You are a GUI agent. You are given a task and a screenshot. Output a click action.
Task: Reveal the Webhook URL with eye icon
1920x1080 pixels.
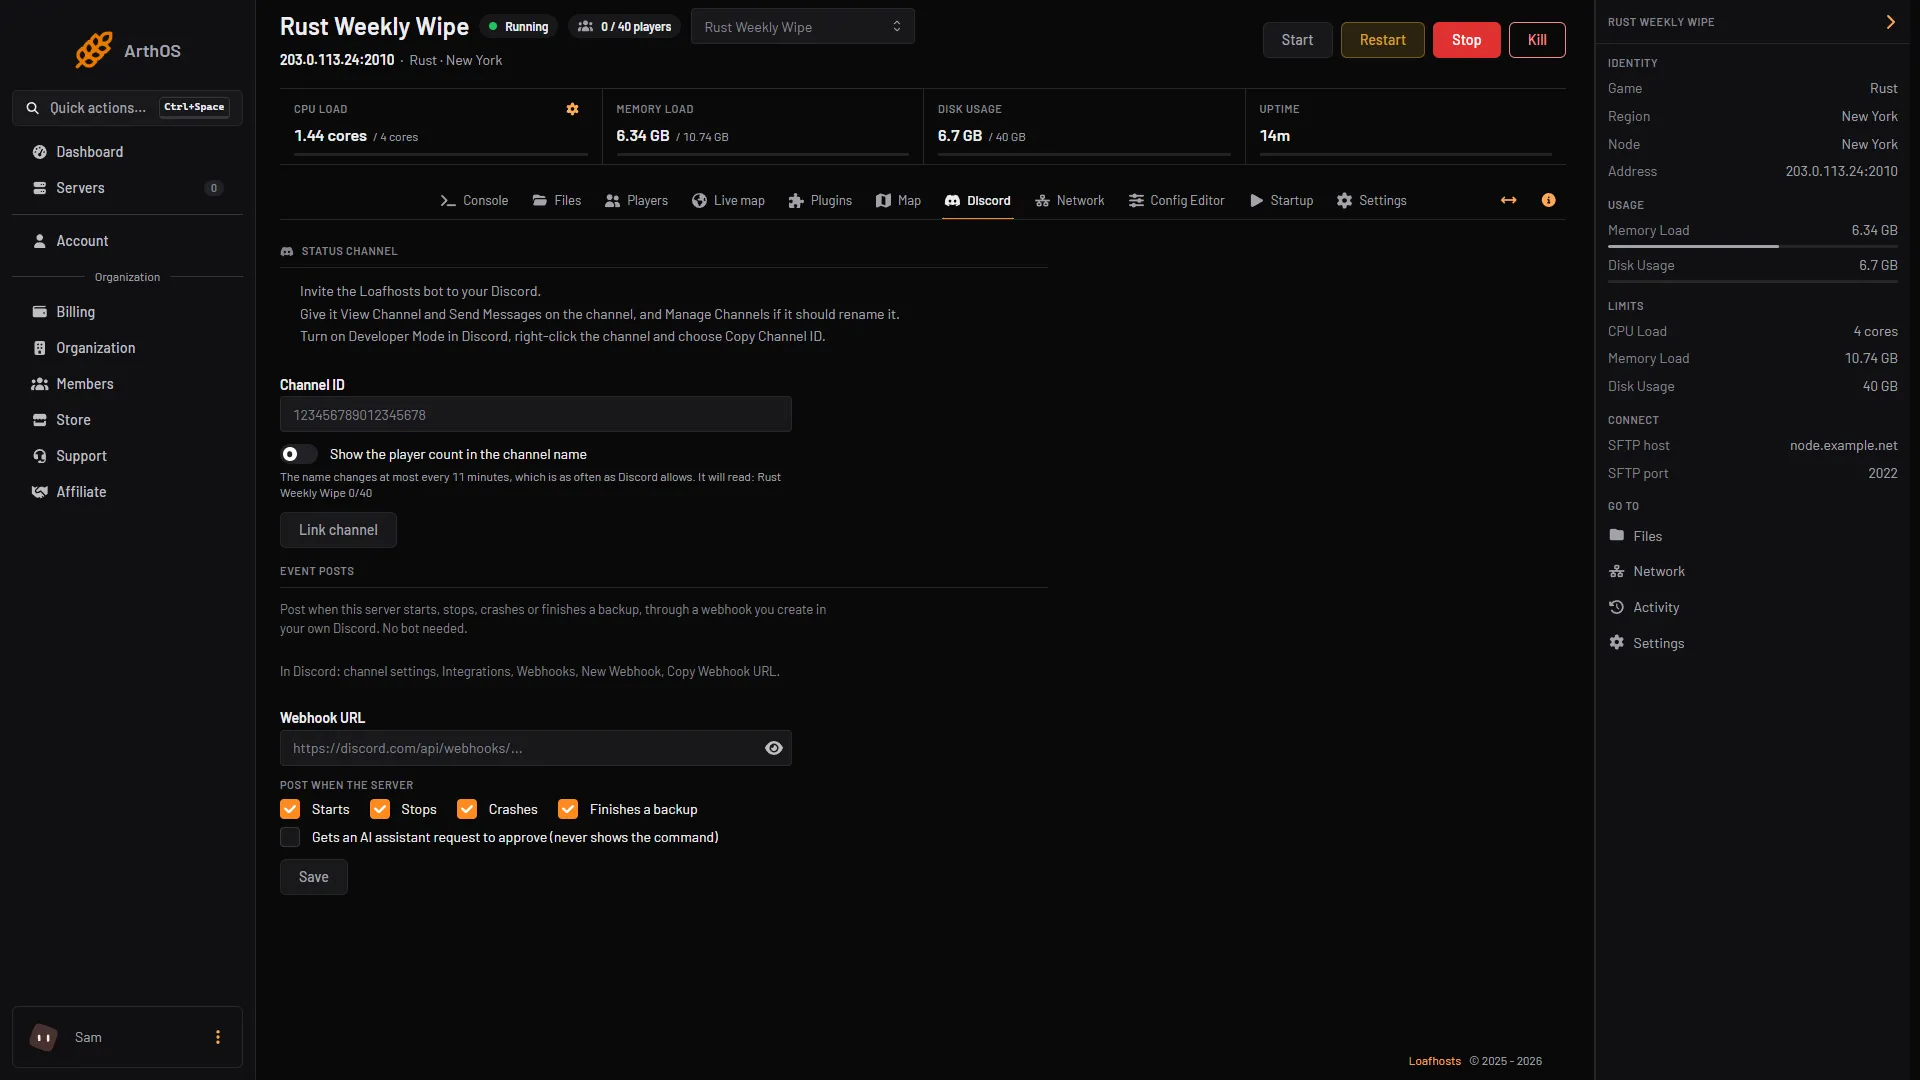(774, 748)
